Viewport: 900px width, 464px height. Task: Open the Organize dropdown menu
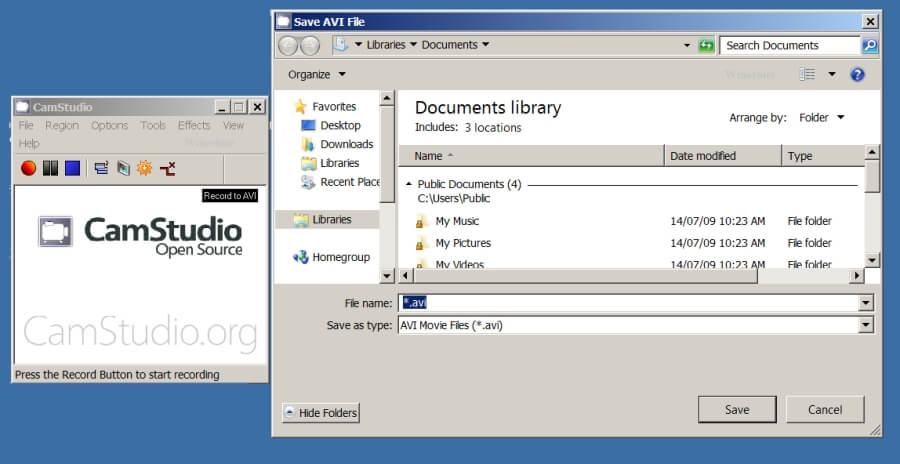317,75
